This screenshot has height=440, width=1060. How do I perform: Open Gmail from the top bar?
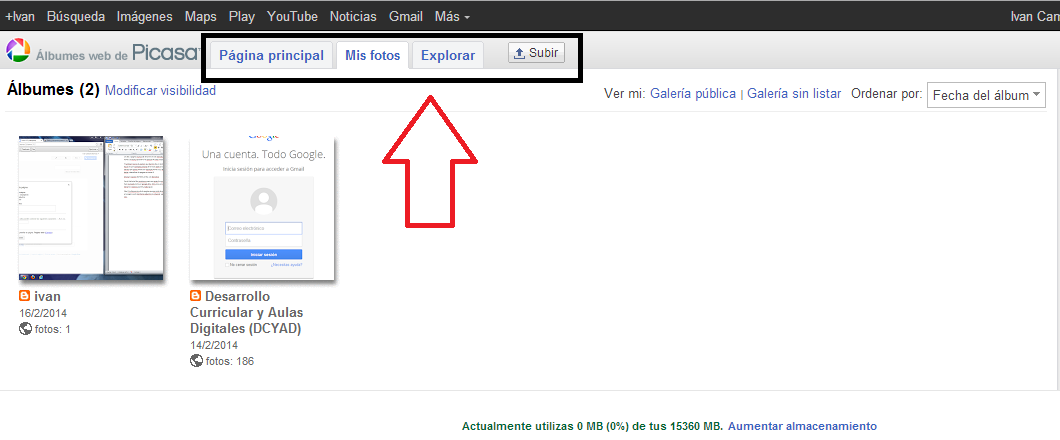[406, 16]
